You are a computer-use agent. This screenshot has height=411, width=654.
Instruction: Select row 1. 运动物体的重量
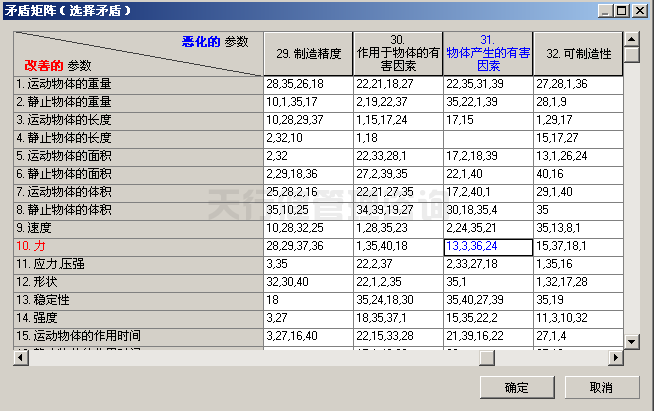138,84
